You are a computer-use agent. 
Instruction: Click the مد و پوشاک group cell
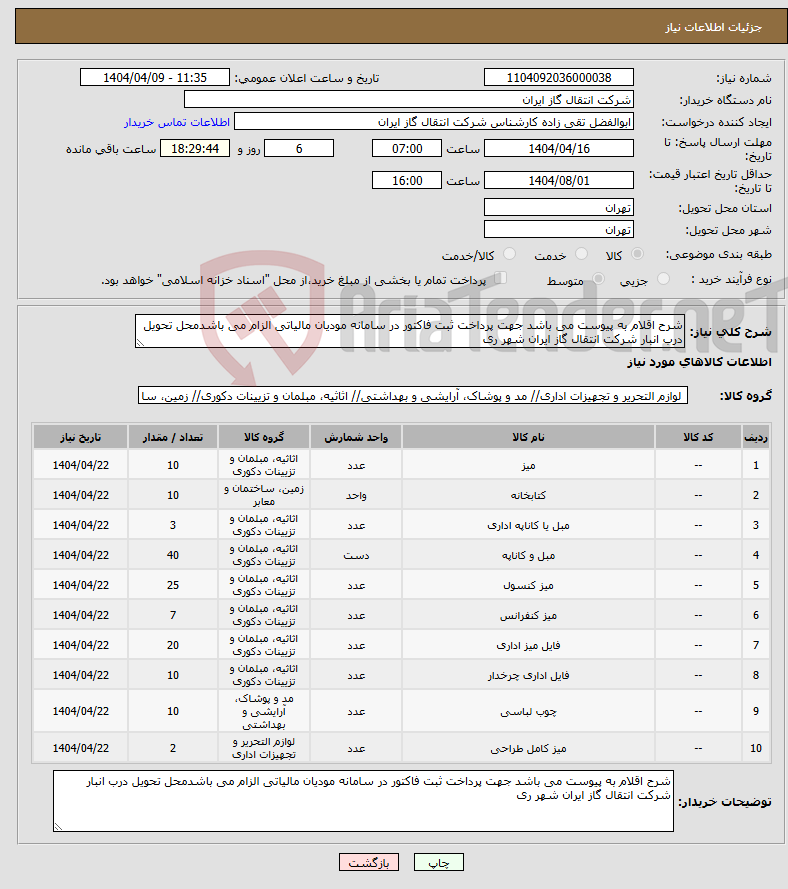tap(264, 711)
